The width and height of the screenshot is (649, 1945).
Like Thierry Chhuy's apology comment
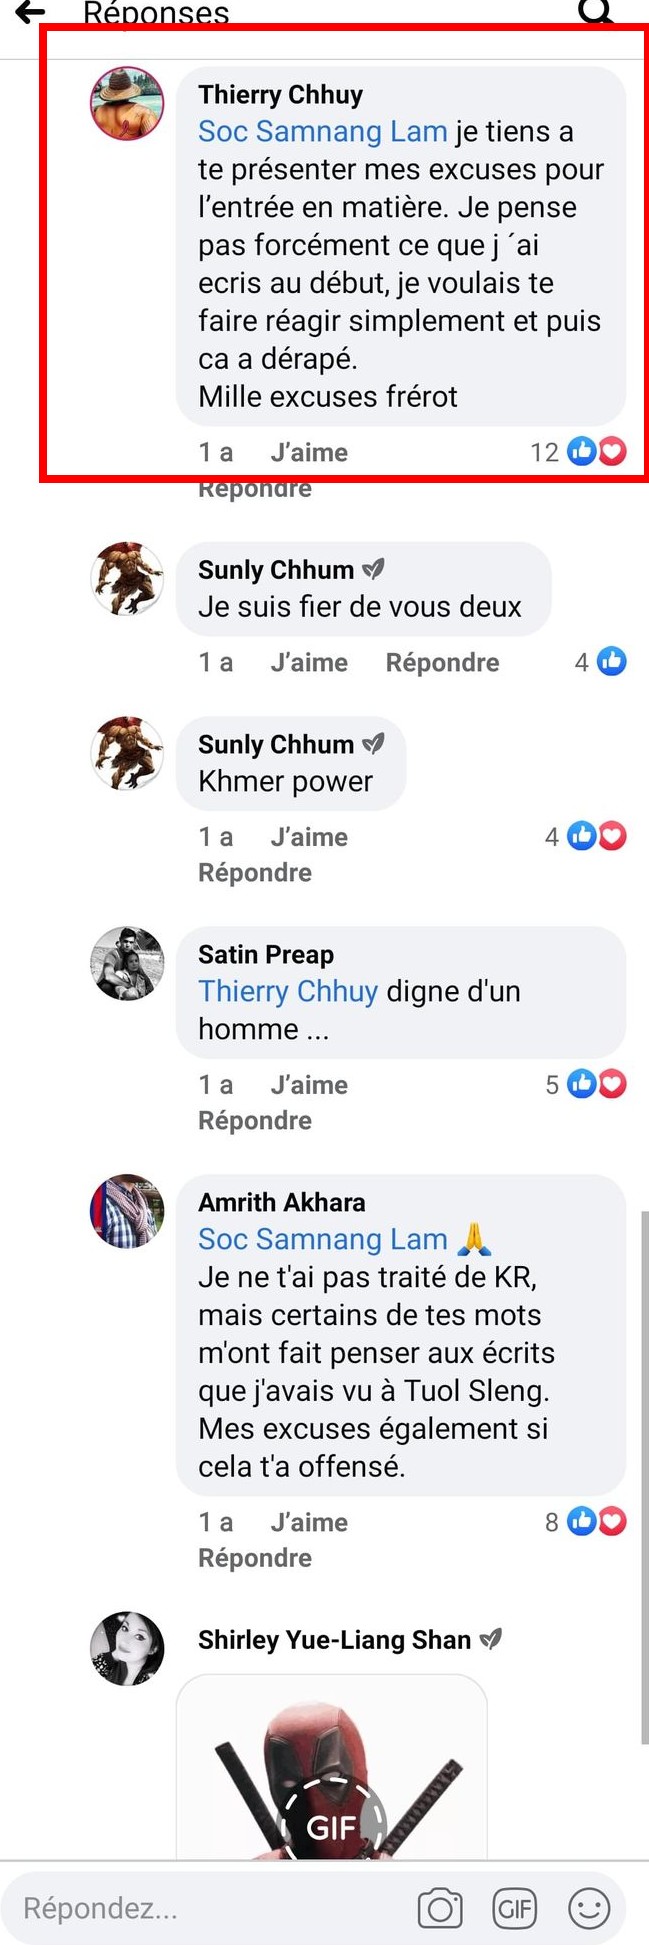(x=309, y=452)
